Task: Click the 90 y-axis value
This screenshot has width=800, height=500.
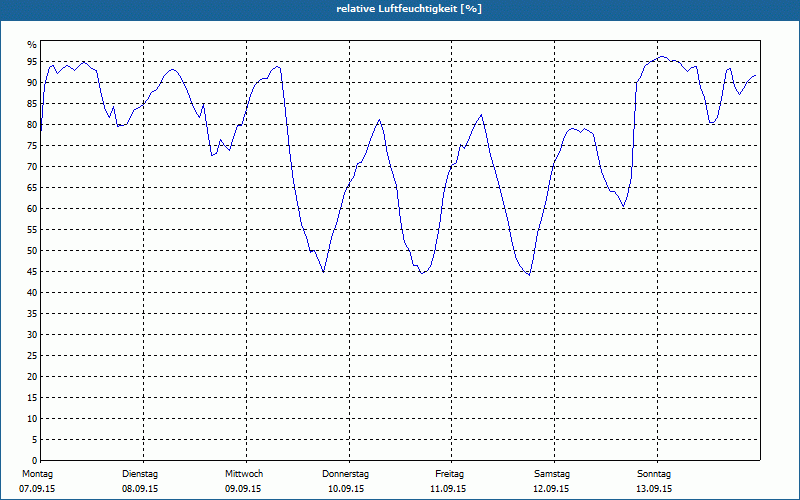Action: tap(32, 83)
